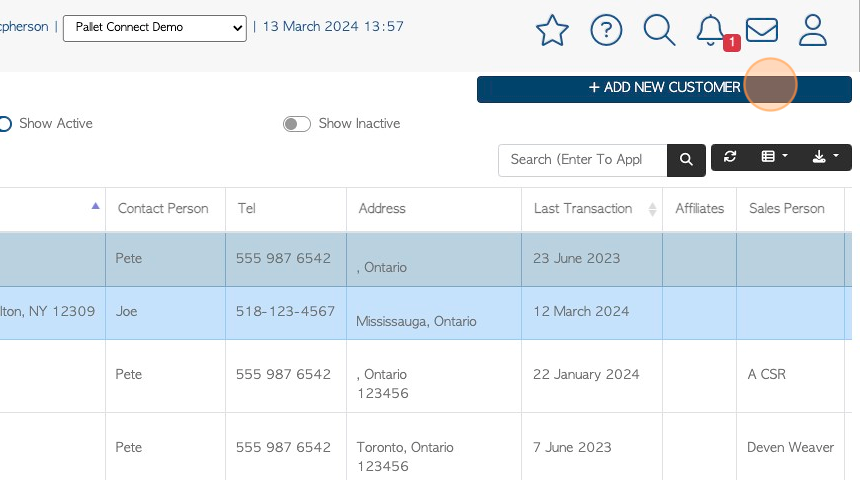Run the customer search with the black magnifier button
This screenshot has height=480, width=860.
[686, 160]
